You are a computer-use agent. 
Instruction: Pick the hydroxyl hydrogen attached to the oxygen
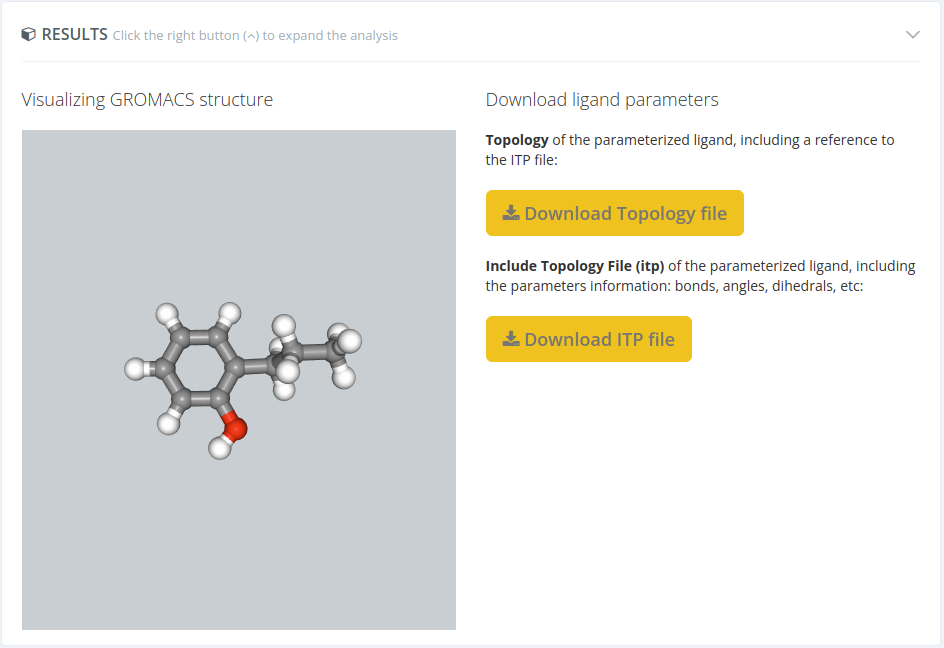coord(220,448)
